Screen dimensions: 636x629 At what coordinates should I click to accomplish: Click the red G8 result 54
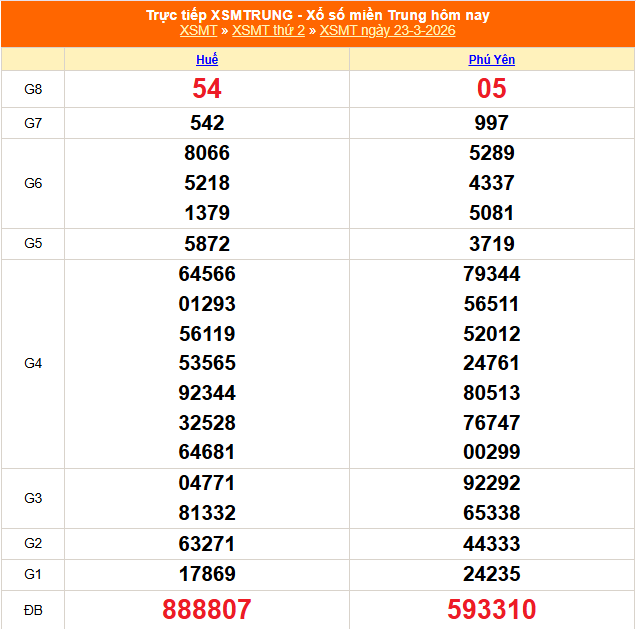[x=207, y=89]
